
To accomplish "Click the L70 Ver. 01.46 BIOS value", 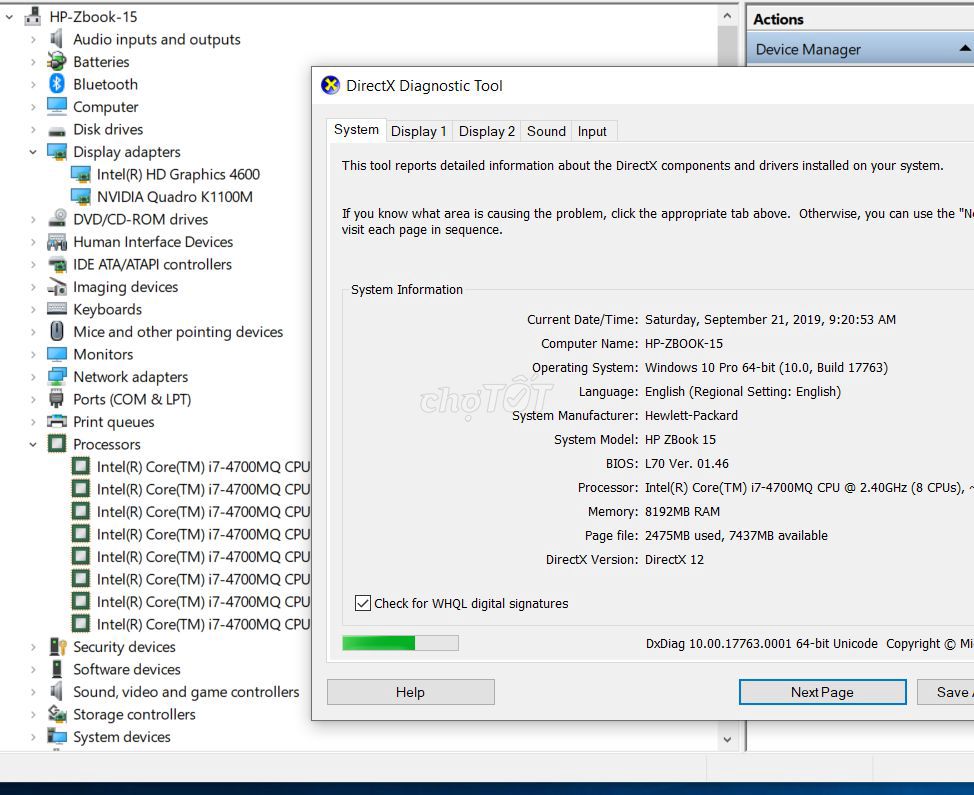I will pyautogui.click(x=686, y=463).
